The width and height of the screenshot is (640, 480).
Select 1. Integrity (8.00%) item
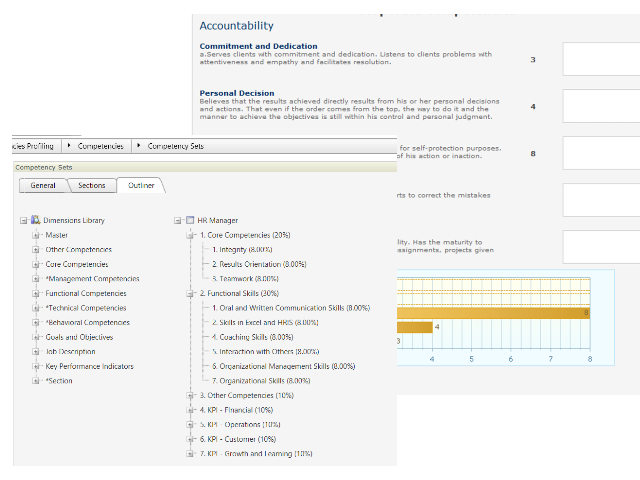[x=242, y=250]
